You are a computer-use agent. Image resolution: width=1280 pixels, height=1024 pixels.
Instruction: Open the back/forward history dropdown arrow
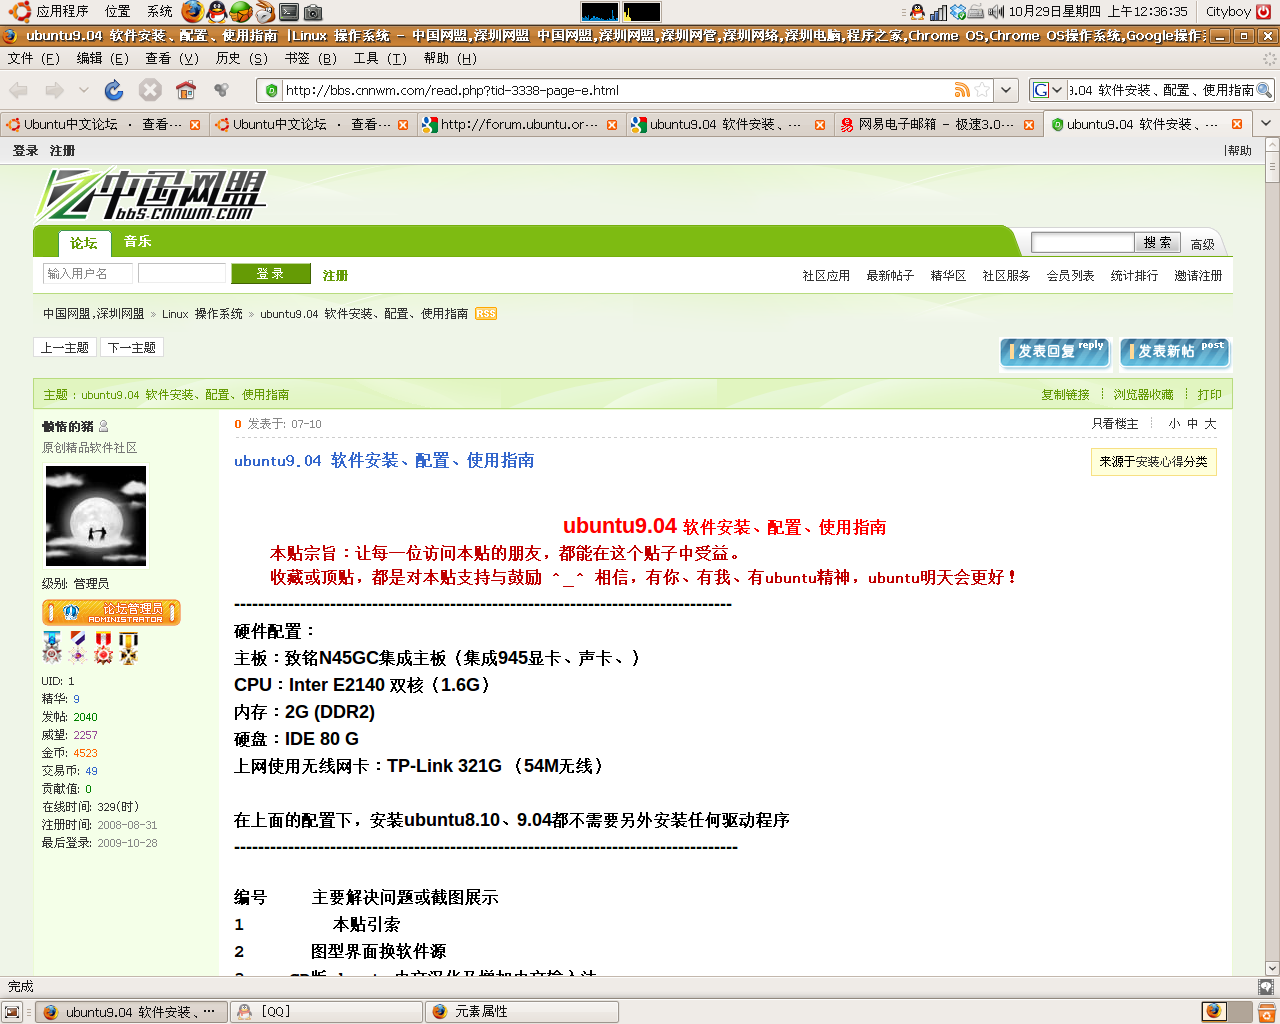click(x=84, y=90)
